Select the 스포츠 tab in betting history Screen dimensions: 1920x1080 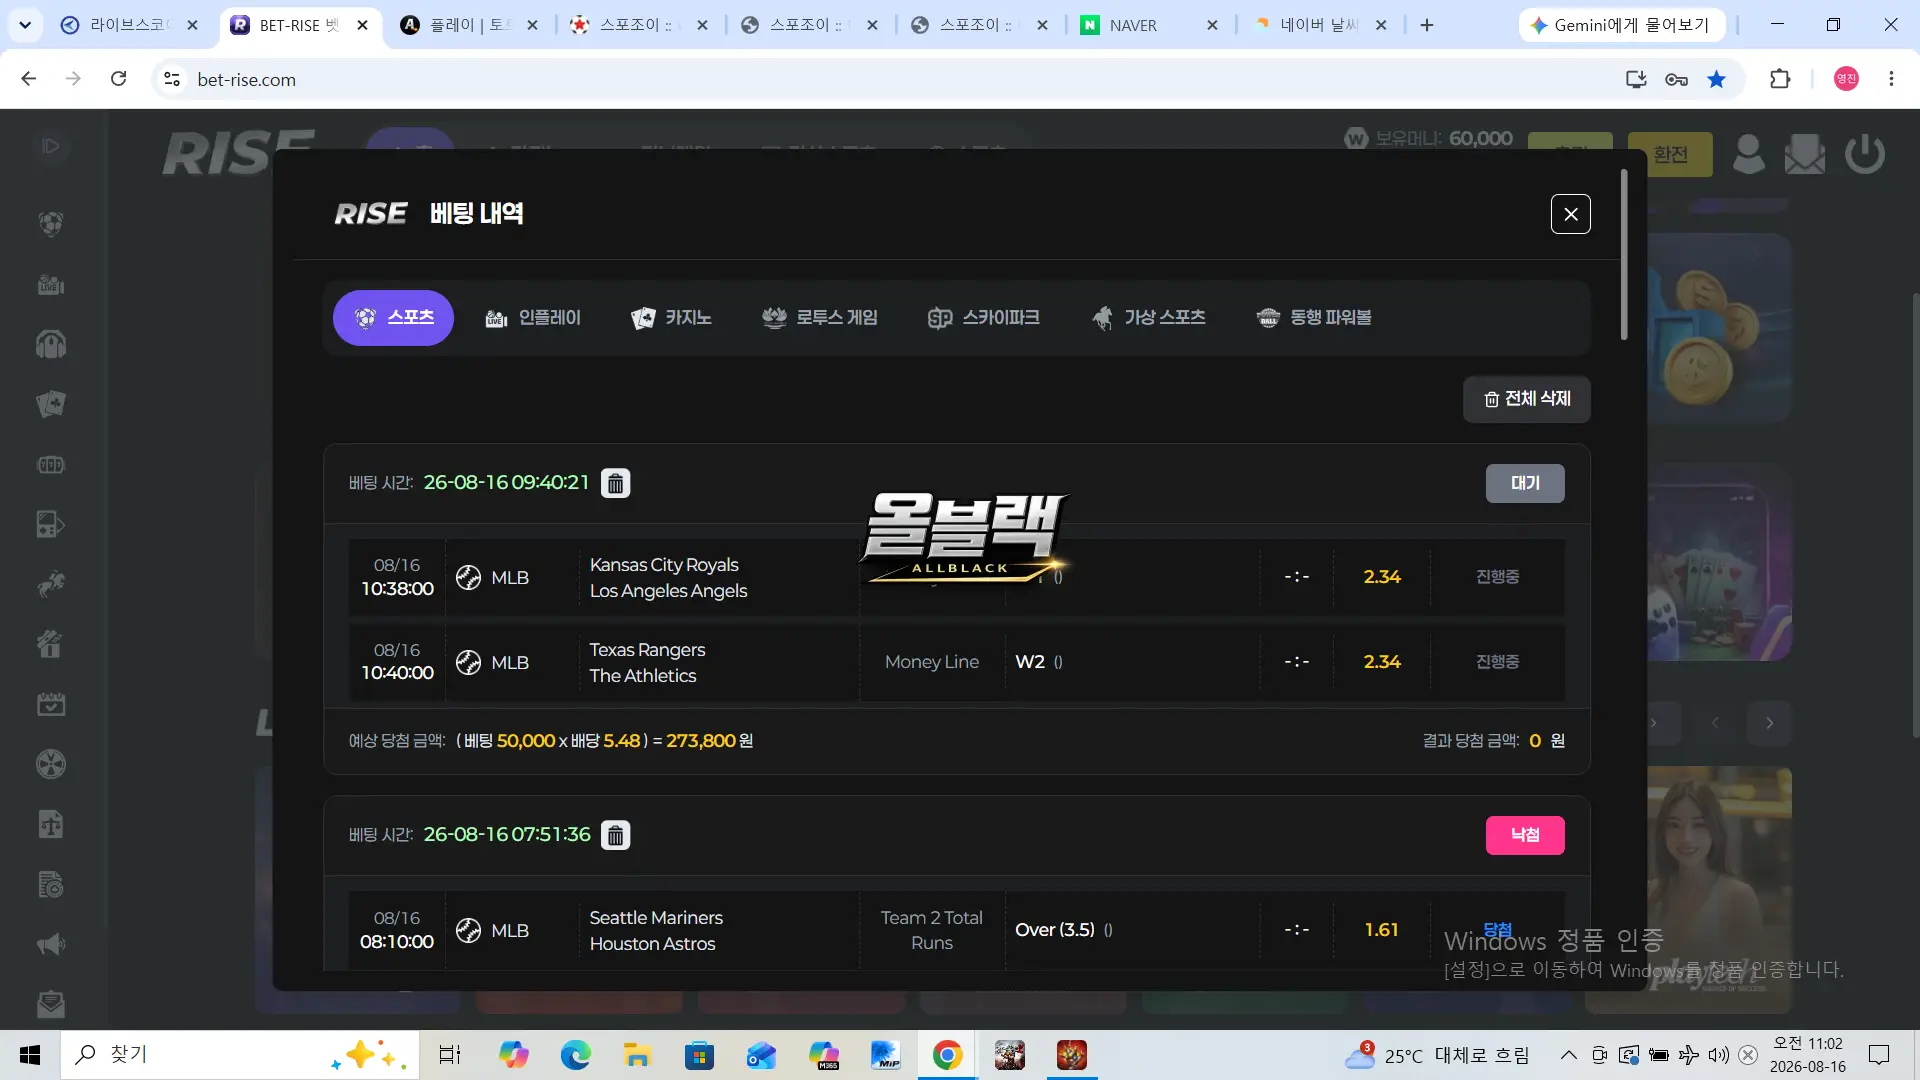[x=393, y=318]
